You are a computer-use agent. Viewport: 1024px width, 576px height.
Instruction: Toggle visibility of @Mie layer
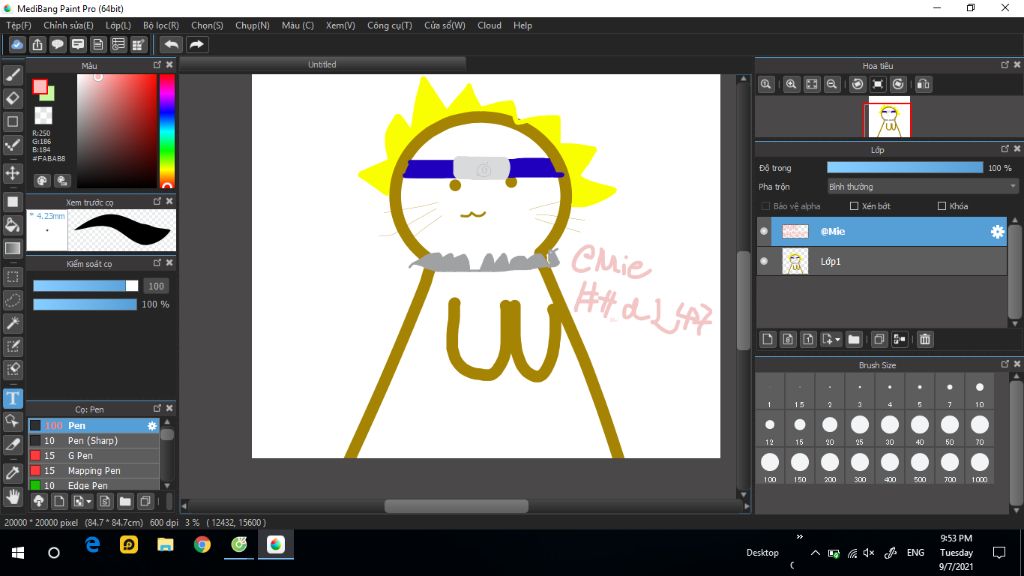(763, 231)
